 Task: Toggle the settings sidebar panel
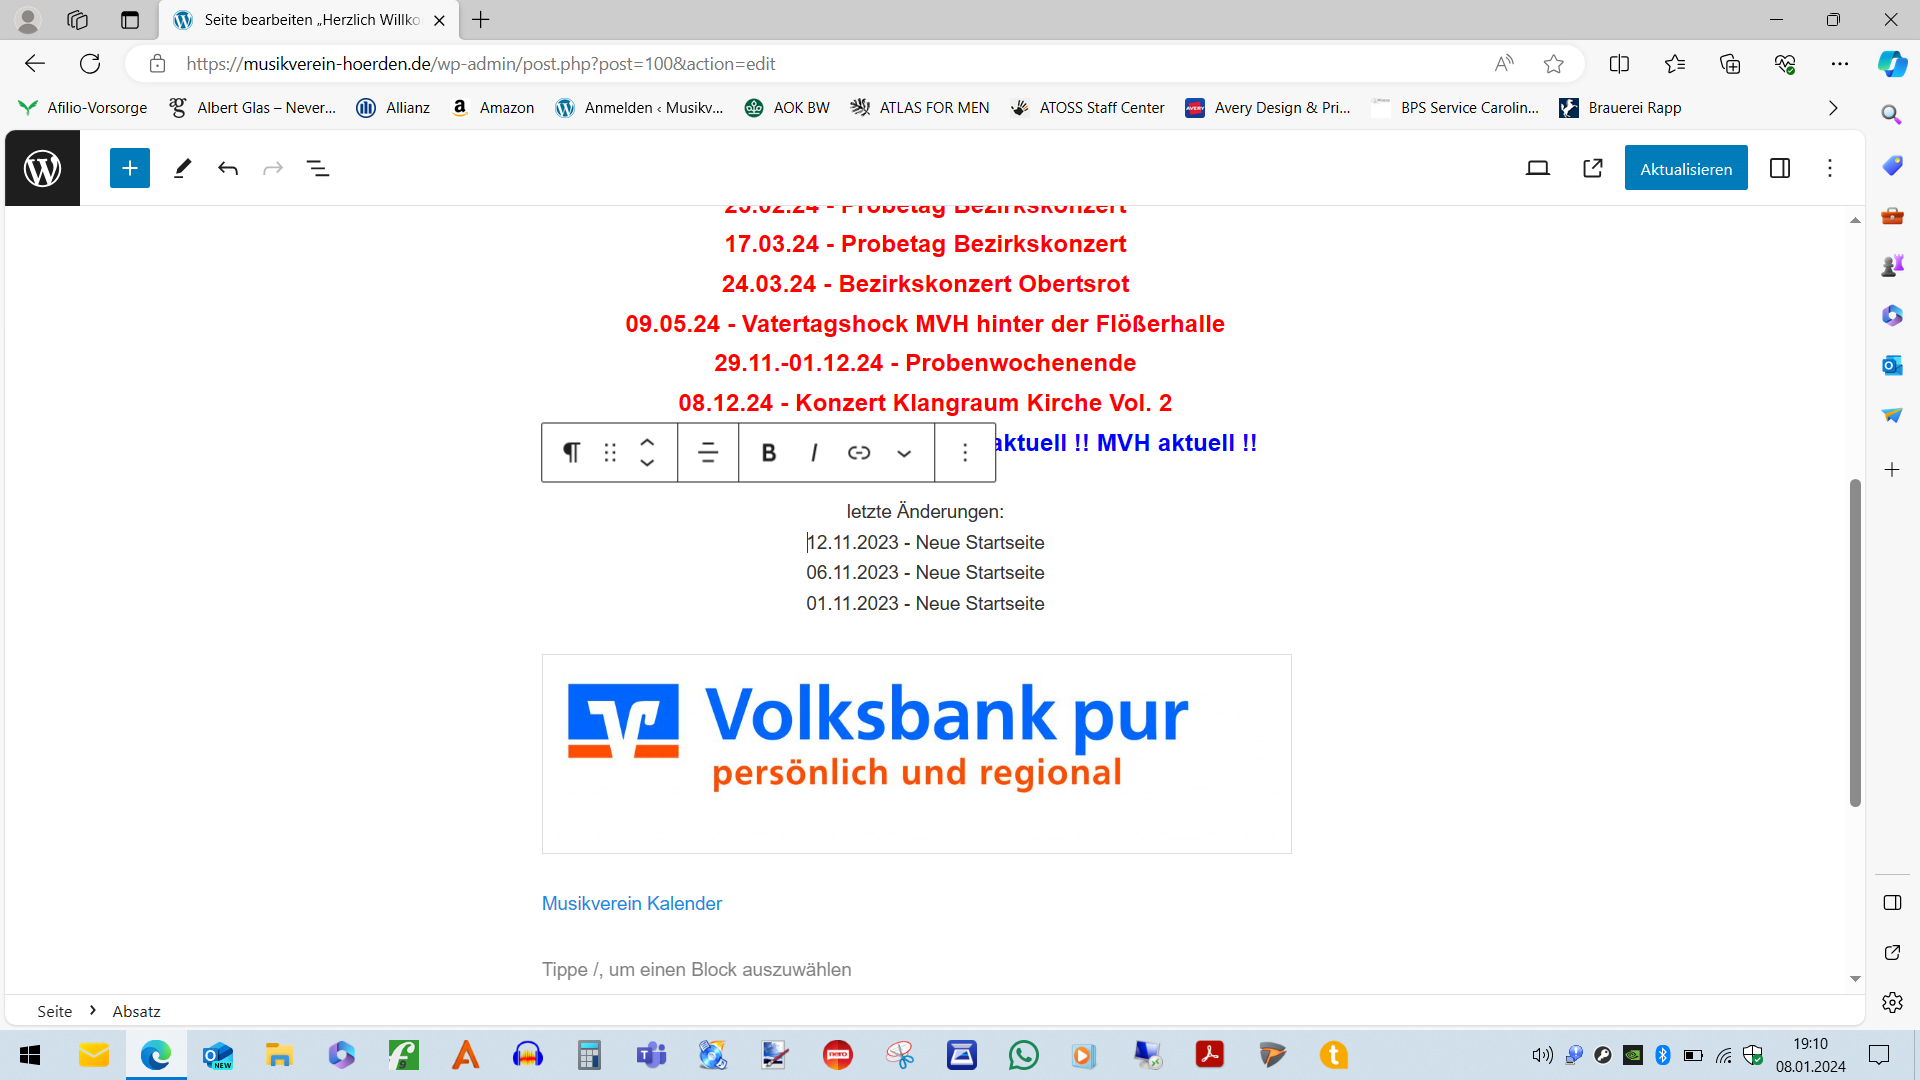click(x=1780, y=168)
